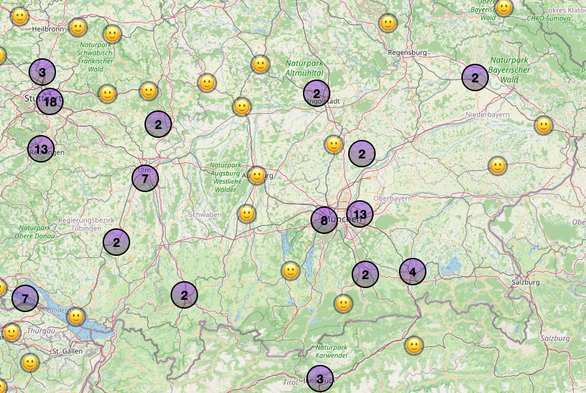The height and width of the screenshot is (393, 586).
Task: Click the Naturpark Altmühltal label
Action: pyautogui.click(x=304, y=68)
